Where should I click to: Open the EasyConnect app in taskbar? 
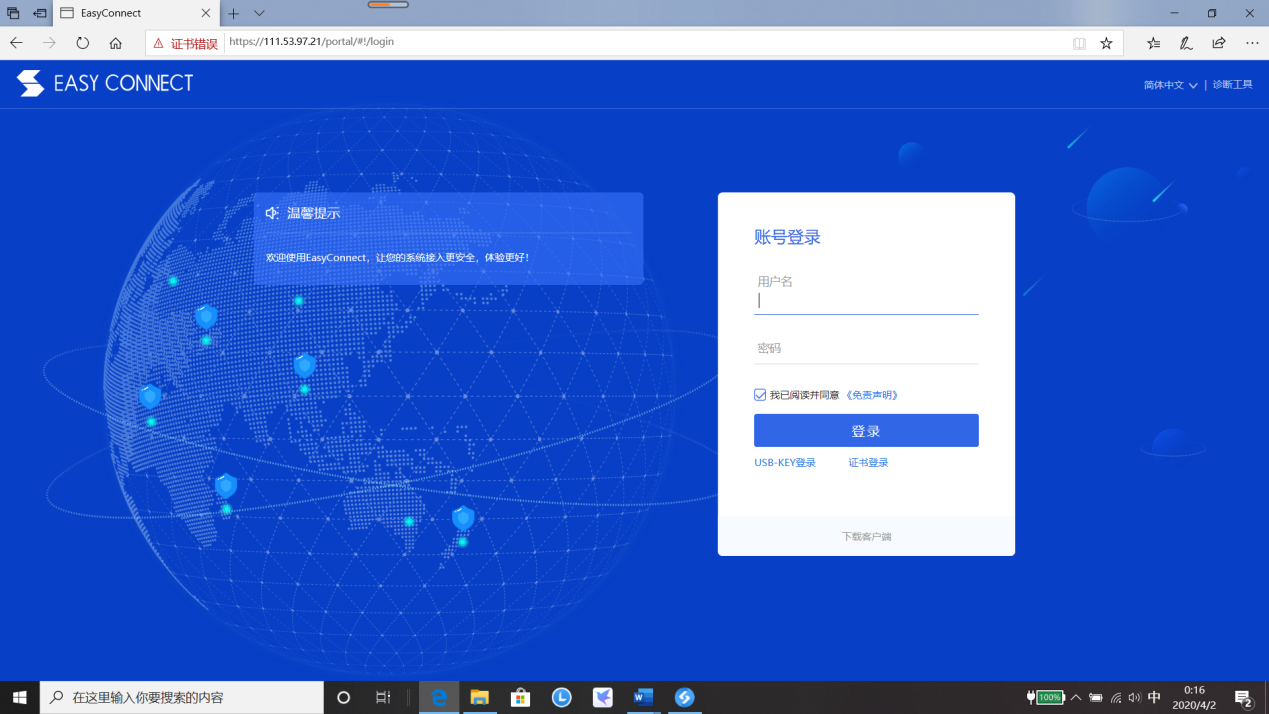tap(684, 697)
